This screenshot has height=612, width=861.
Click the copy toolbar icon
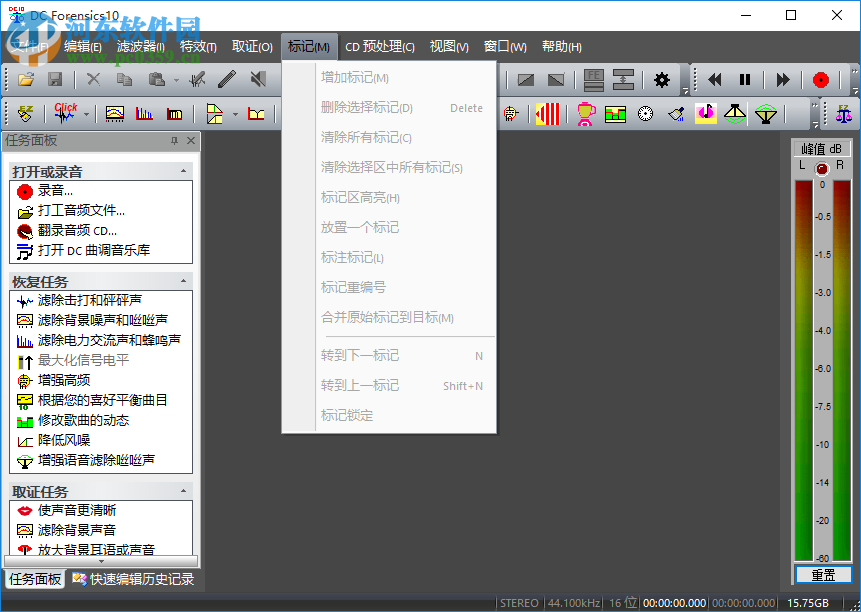pyautogui.click(x=125, y=80)
